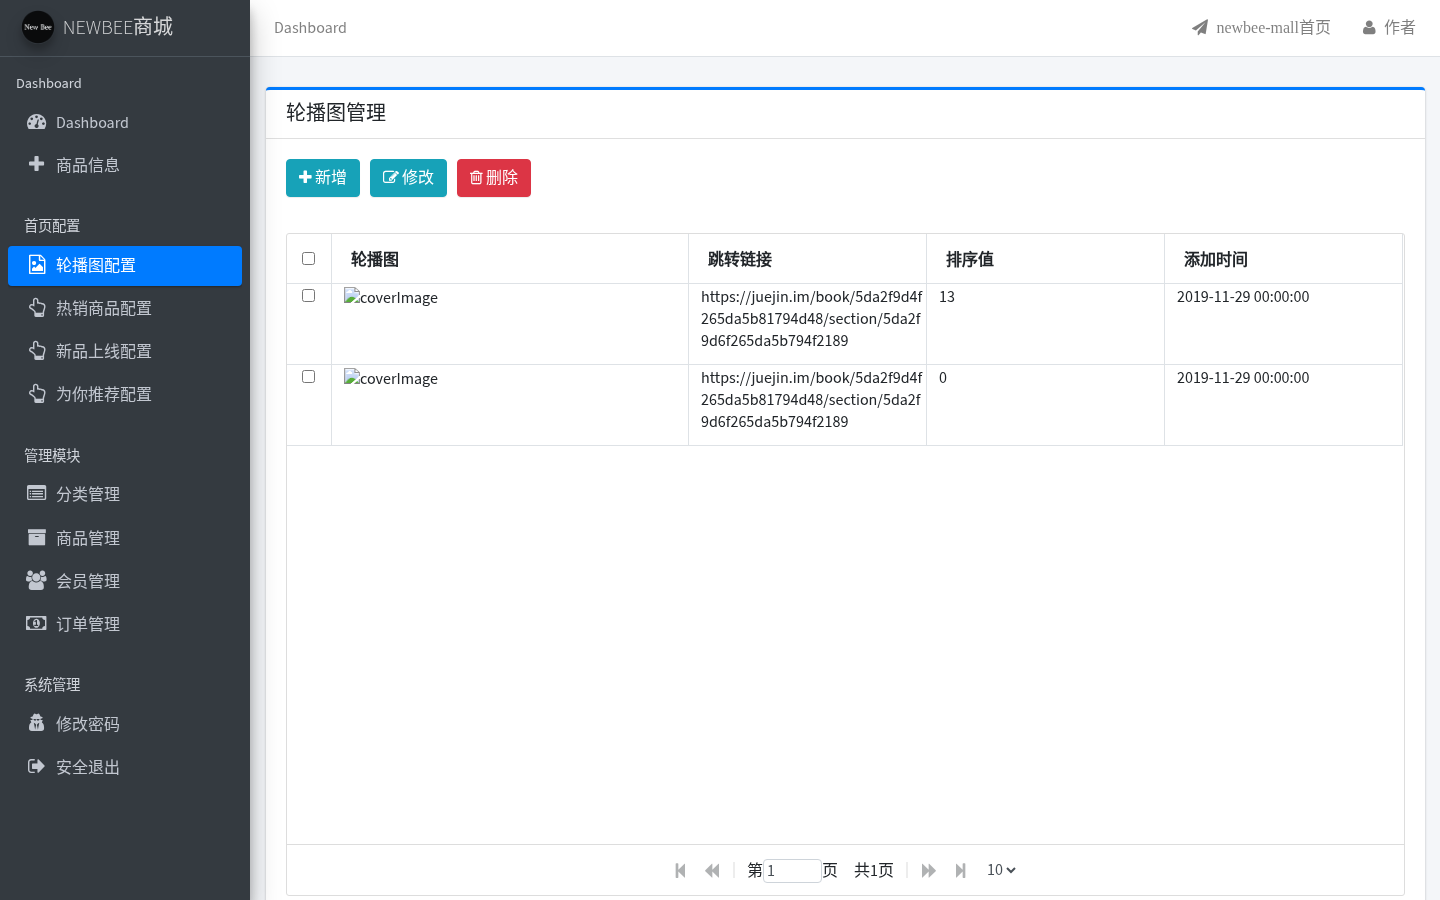Viewport: 1440px width, 900px height.
Task: Click coverImage thumbnail in row with 13
Action: click(391, 297)
